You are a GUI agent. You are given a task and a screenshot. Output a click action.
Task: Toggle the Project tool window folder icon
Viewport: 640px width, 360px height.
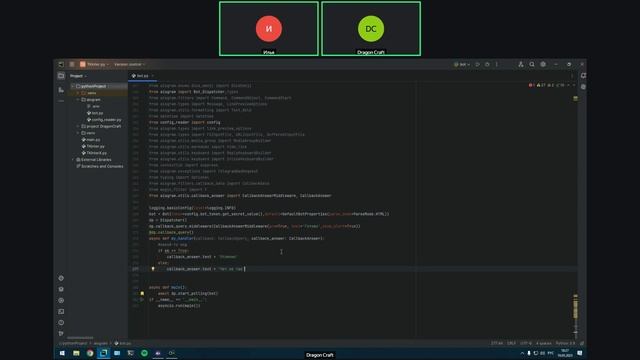click(x=61, y=76)
